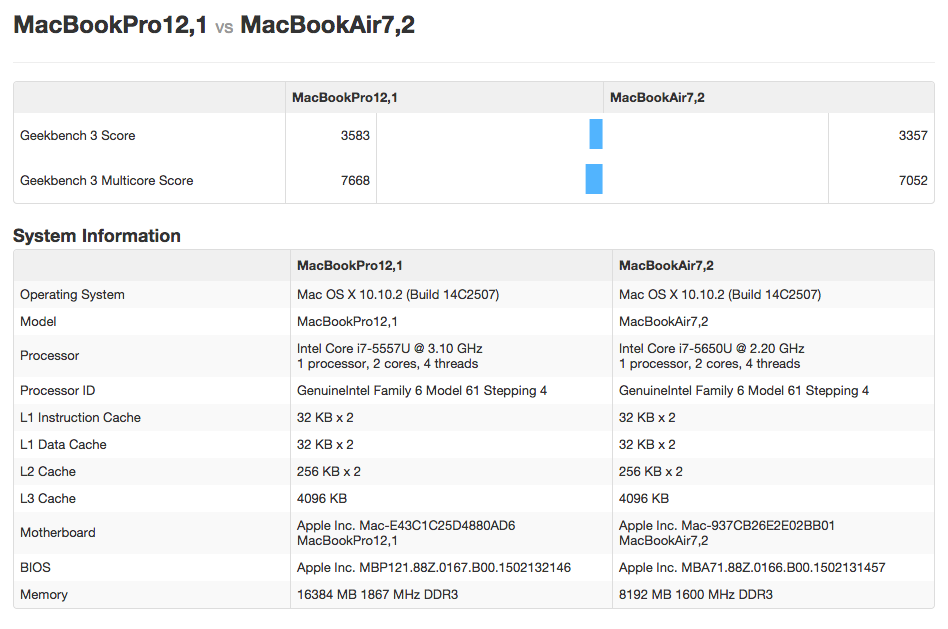Click MacBookAir L1 Data Cache 32 KB x 2
The image size is (948, 629).
coord(647,445)
